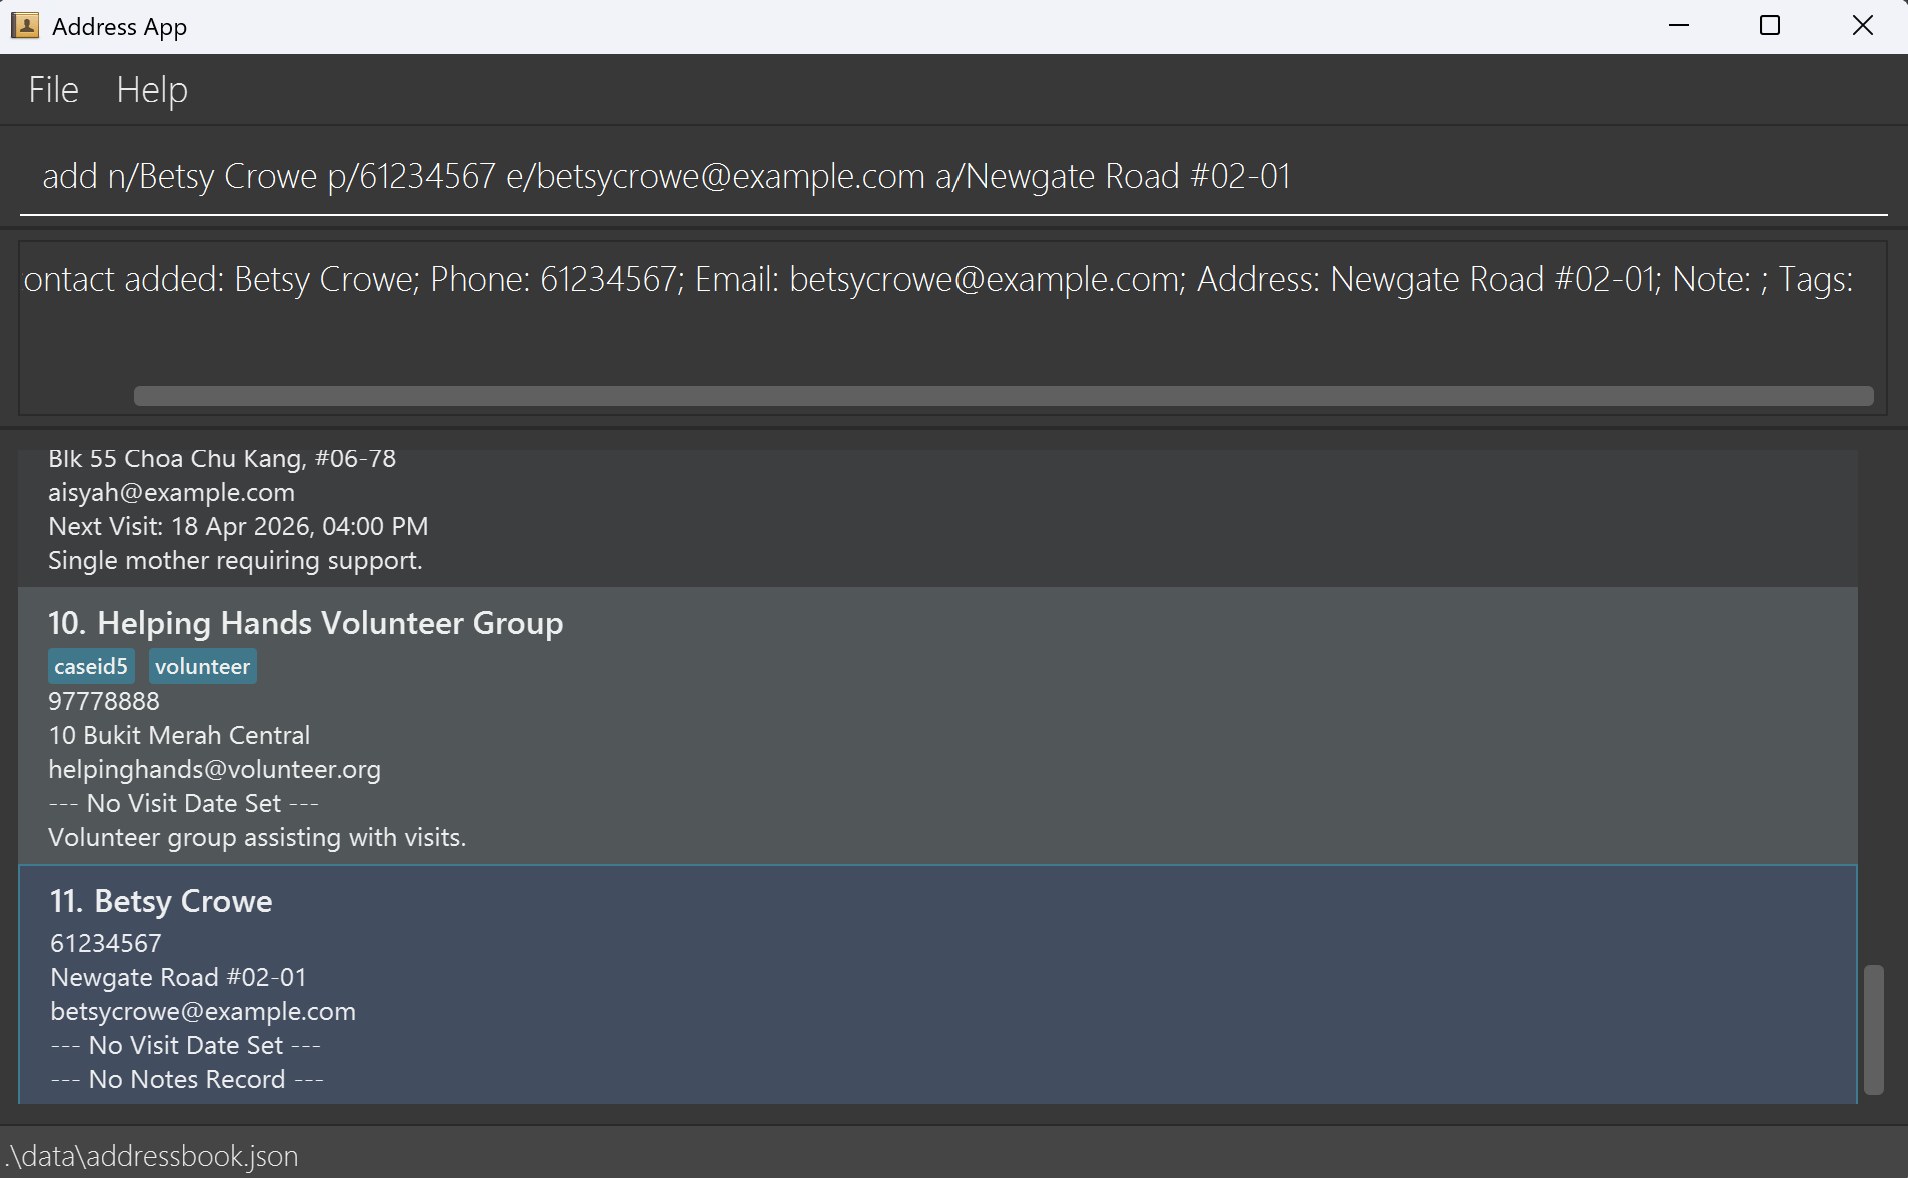The image size is (1908, 1178).
Task: Click the contact added result message
Action: point(938,280)
